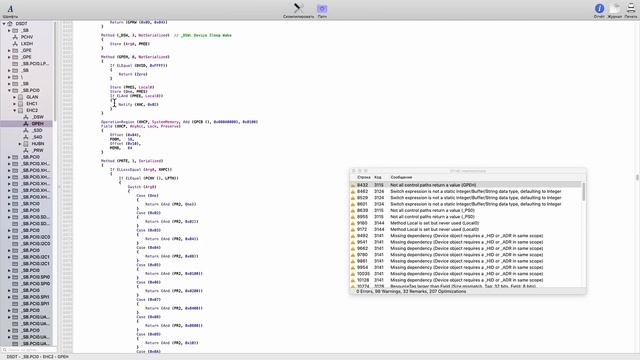Sort report by Строка column header

363,177
